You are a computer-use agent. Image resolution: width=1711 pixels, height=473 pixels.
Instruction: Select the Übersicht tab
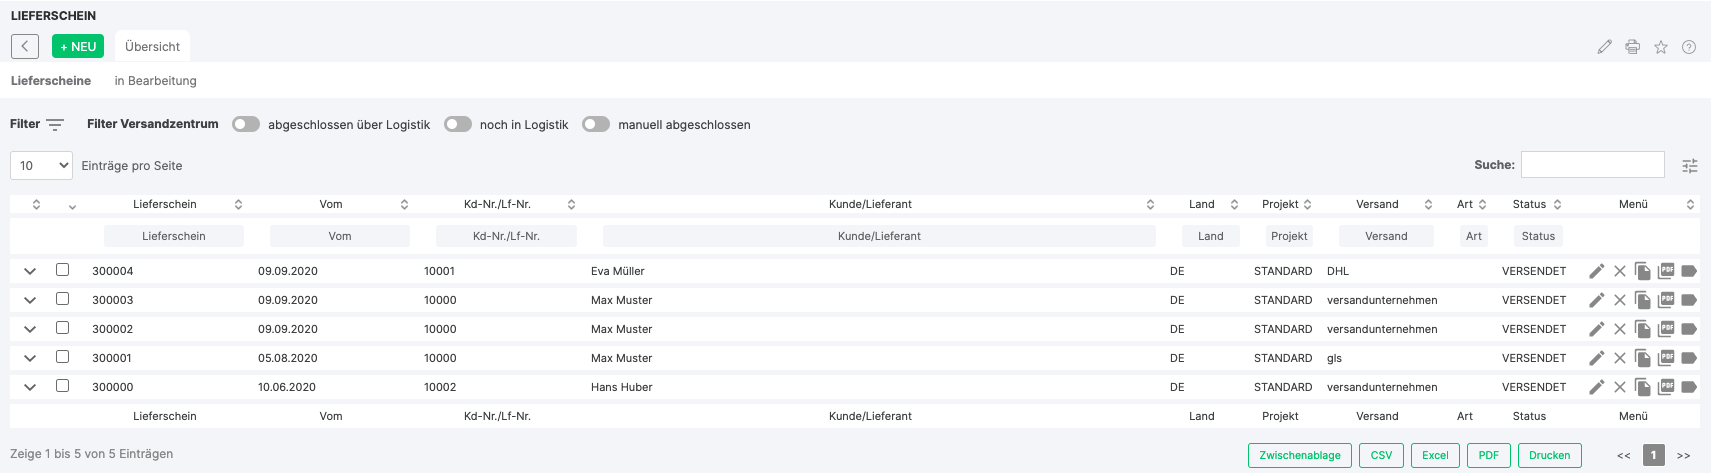pyautogui.click(x=152, y=47)
